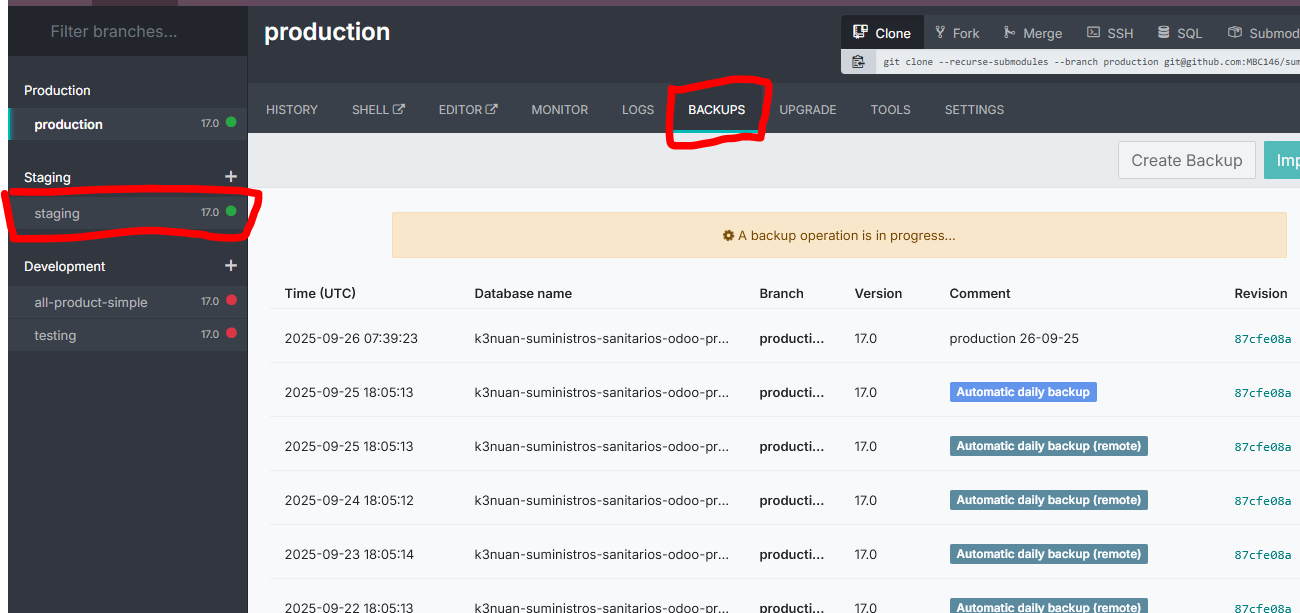Image resolution: width=1300 pixels, height=613 pixels.
Task: Switch to the Fork command tab
Action: tap(957, 33)
